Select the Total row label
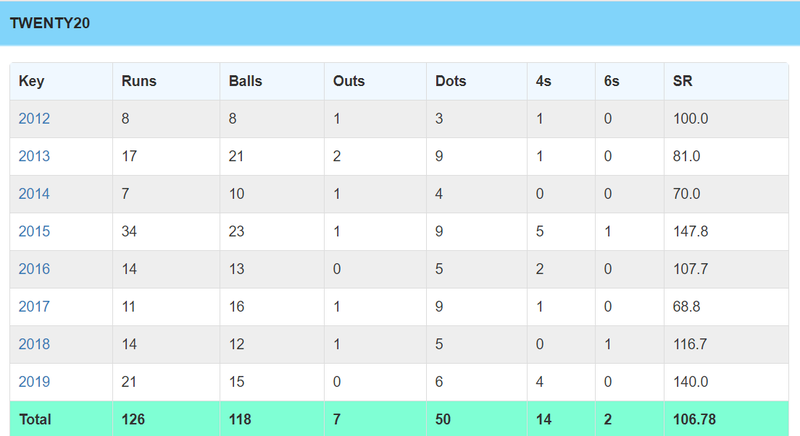The image size is (800, 436). [x=35, y=419]
